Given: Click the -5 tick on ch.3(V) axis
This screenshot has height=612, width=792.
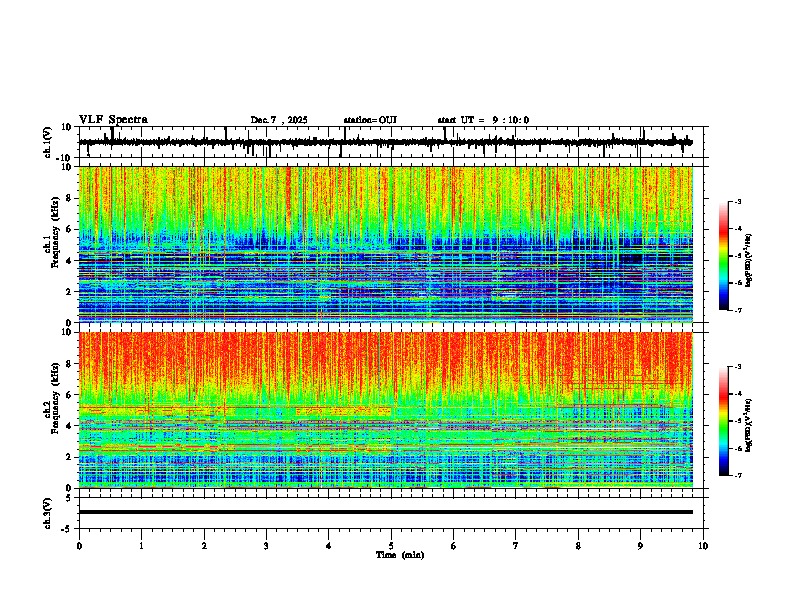Looking at the screenshot, I should click(67, 529).
